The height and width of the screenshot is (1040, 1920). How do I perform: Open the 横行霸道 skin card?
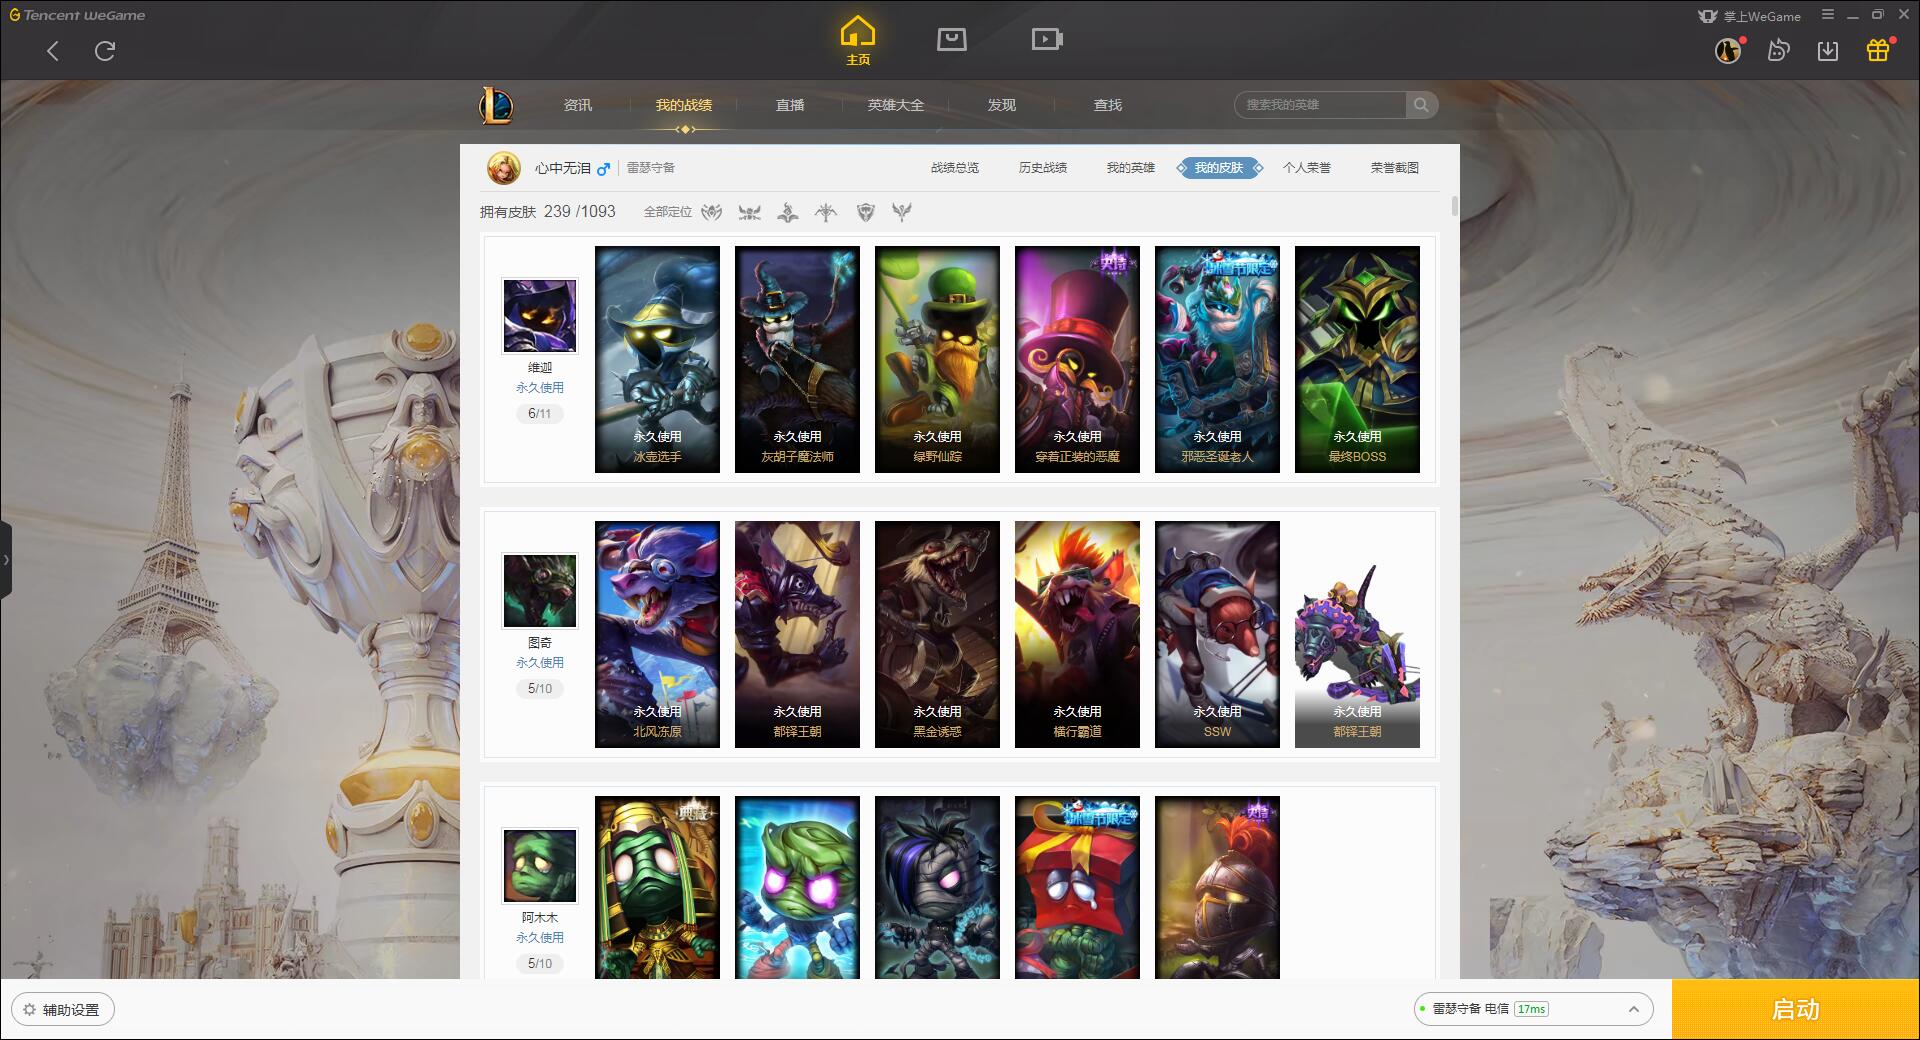tap(1077, 634)
